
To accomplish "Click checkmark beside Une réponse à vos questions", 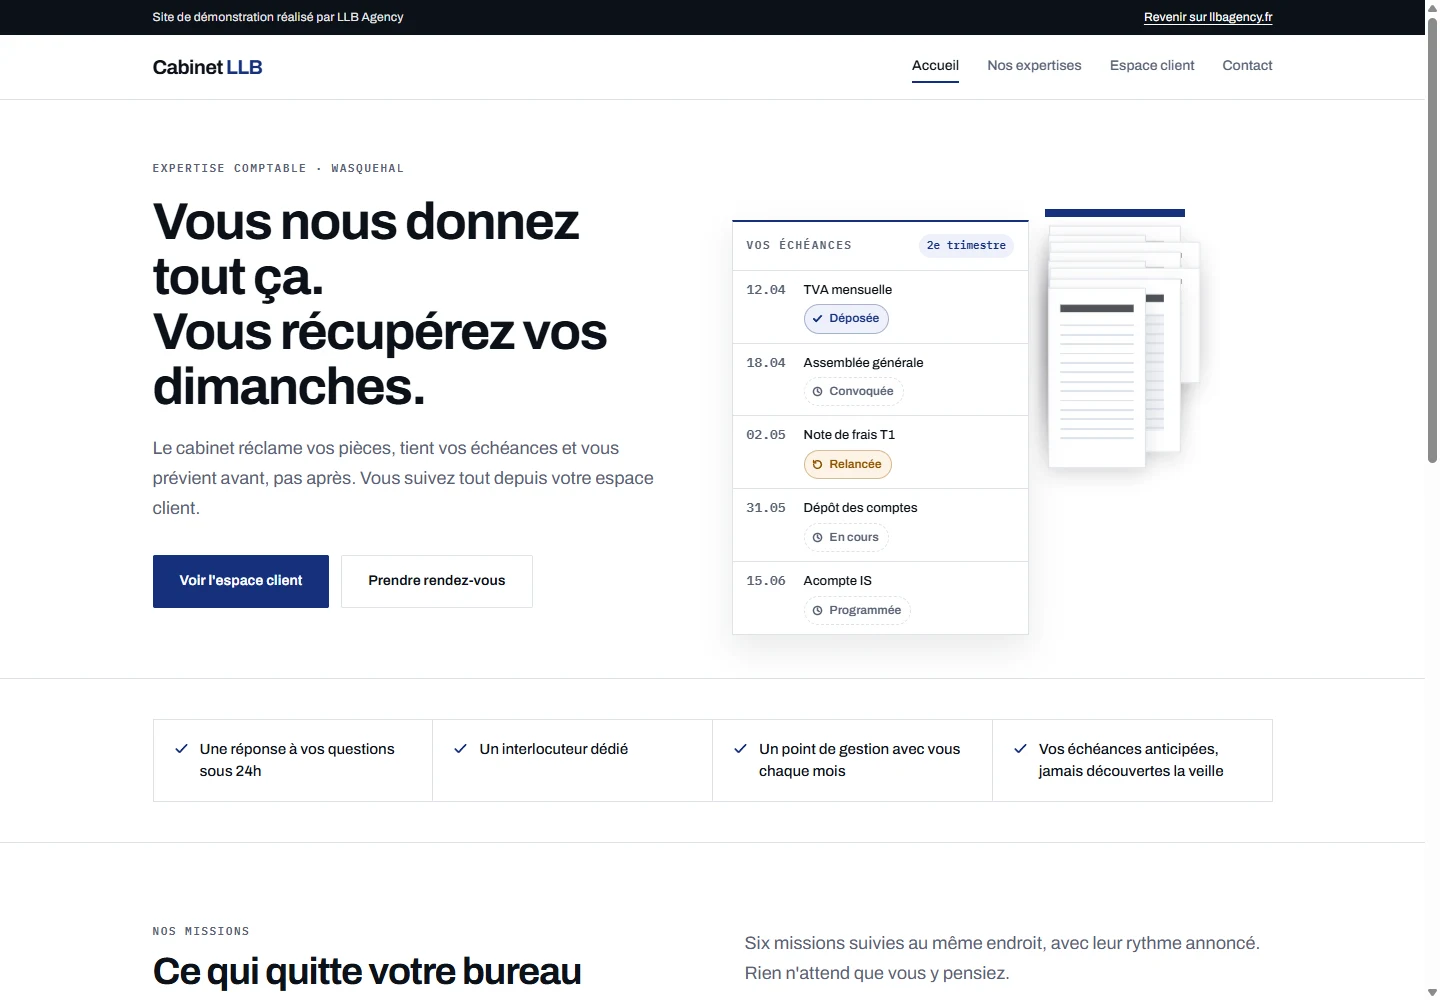I will click(x=181, y=749).
